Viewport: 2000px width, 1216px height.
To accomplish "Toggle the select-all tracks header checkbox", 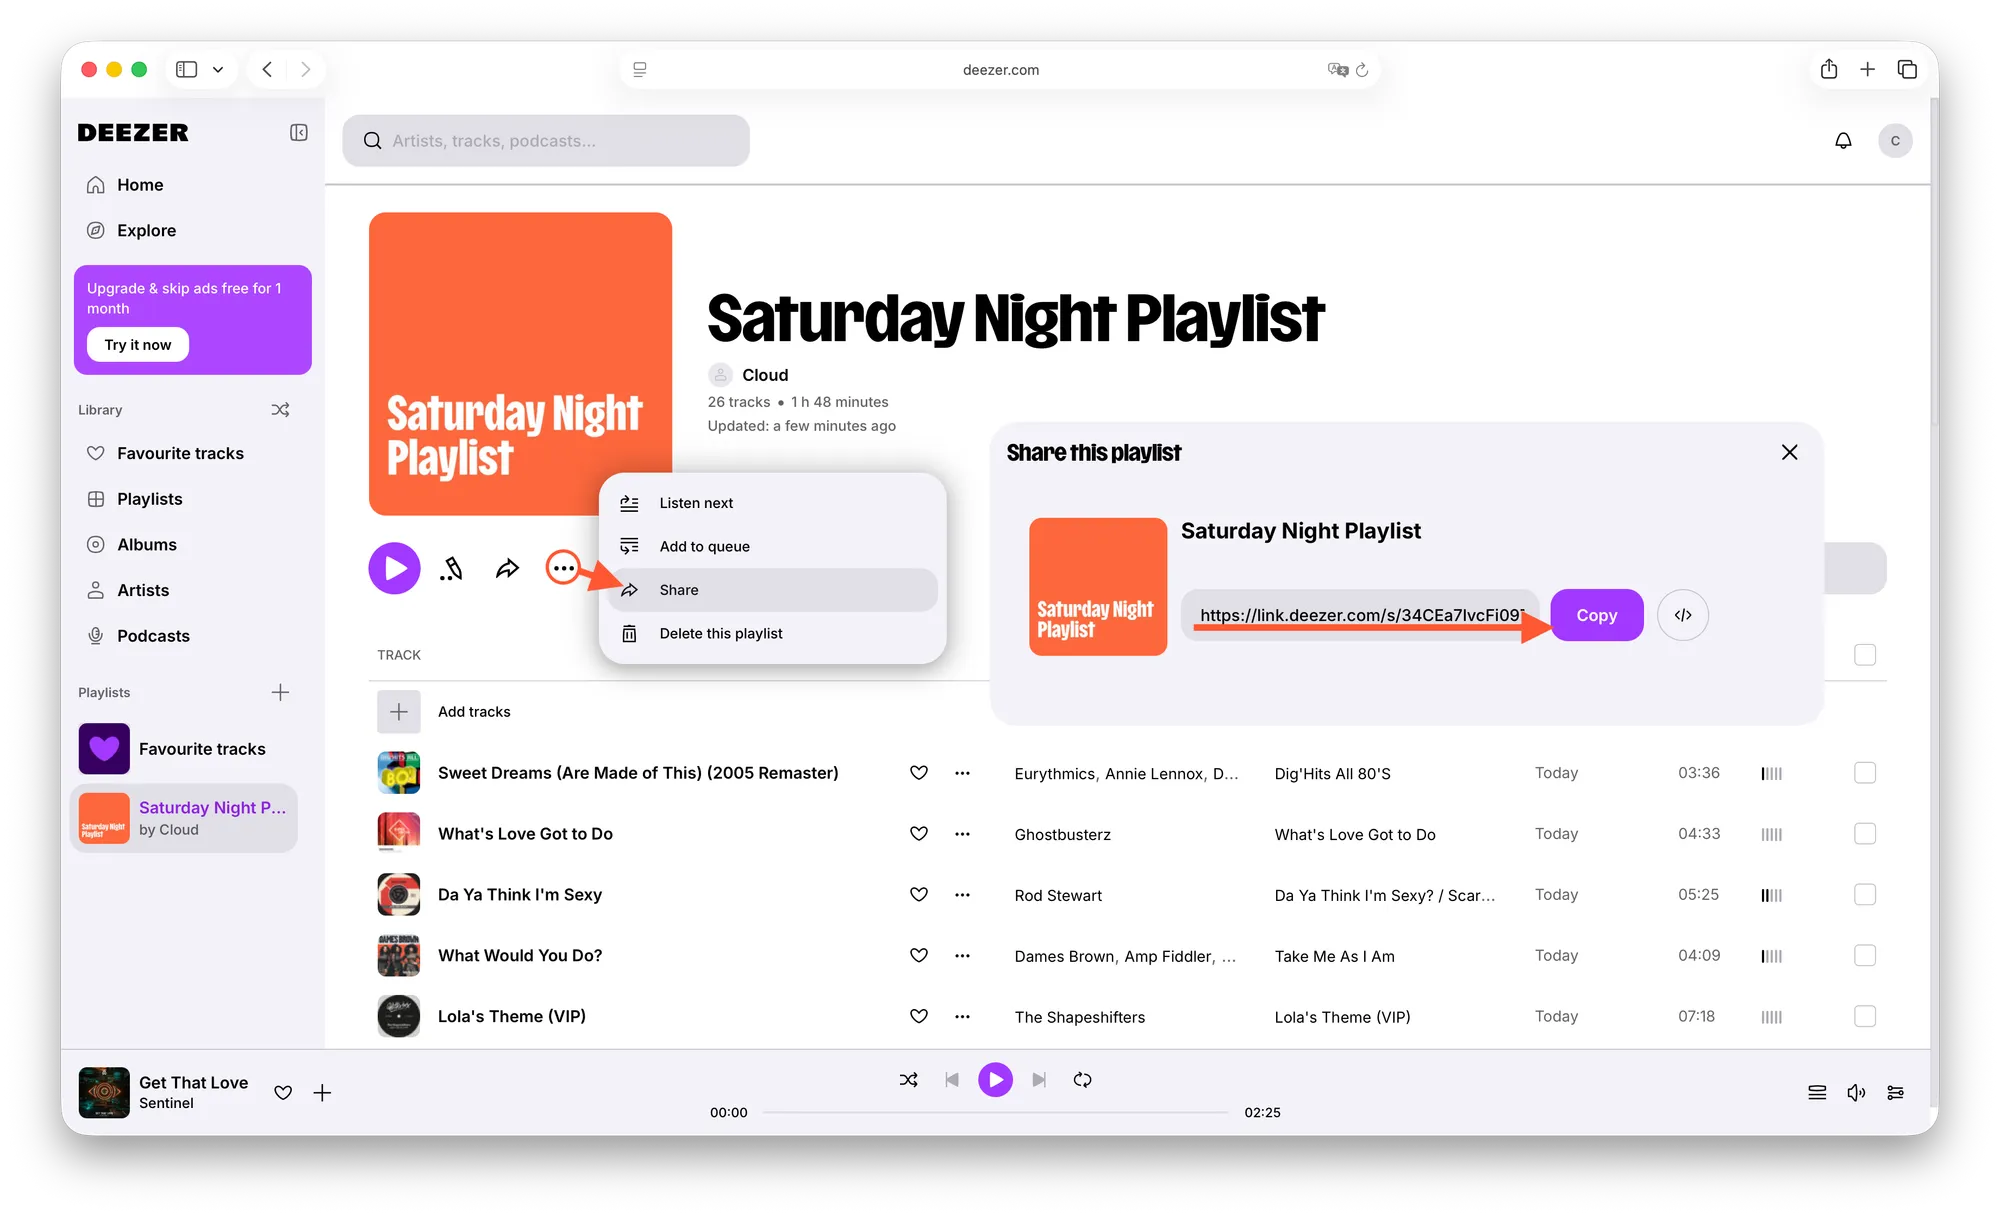I will [1864, 655].
